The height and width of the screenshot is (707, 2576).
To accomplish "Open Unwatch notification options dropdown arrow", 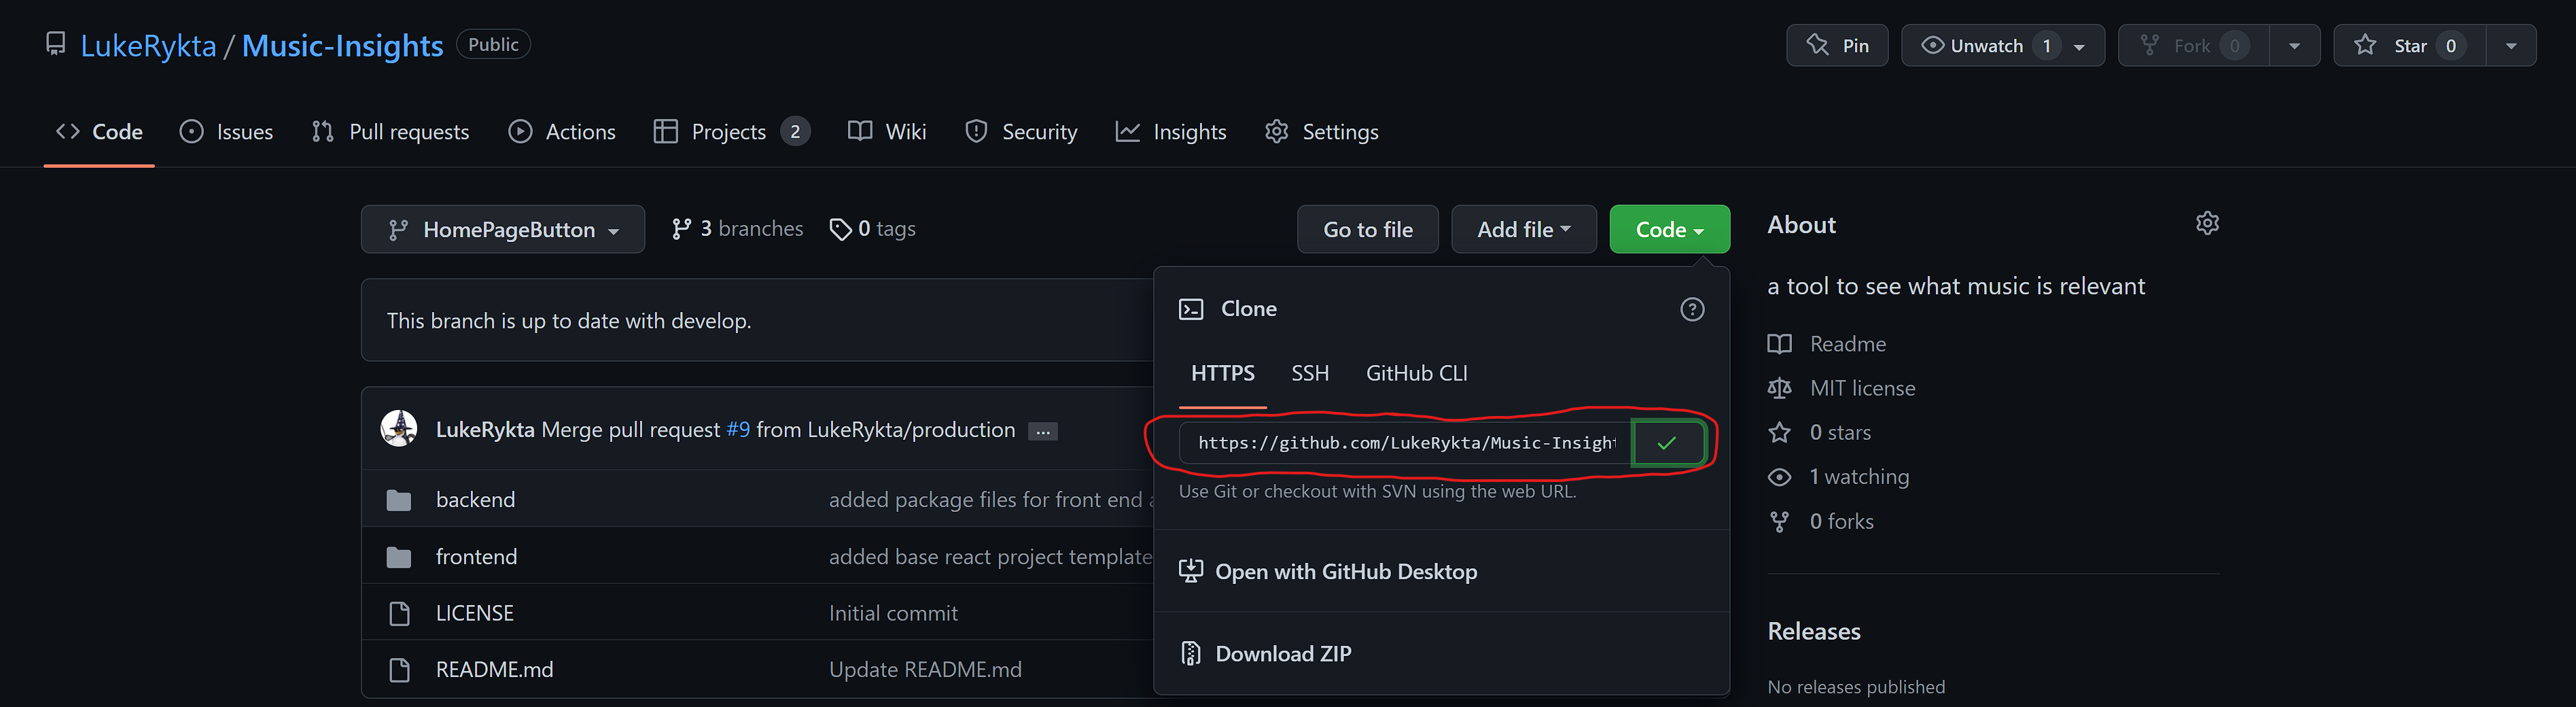I will pos(2080,46).
